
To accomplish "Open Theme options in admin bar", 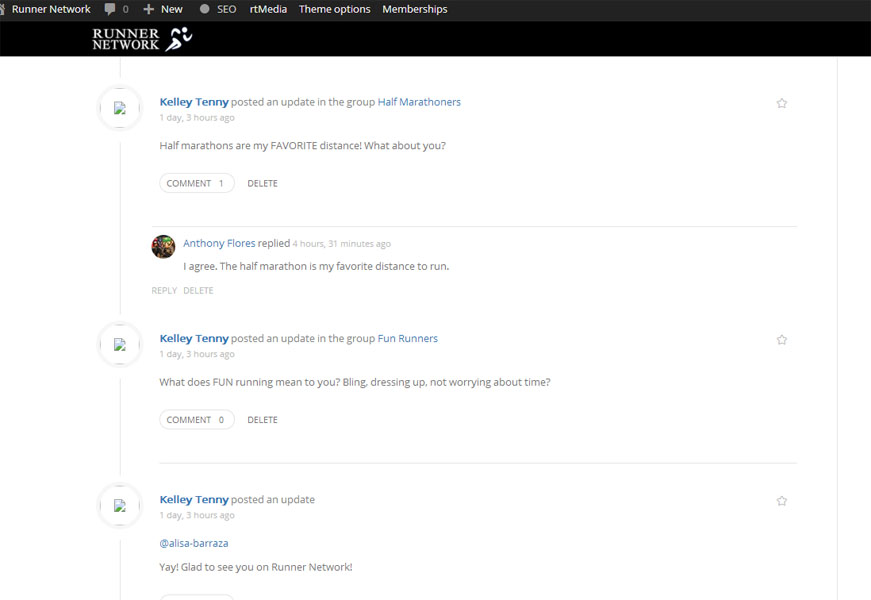I will point(334,9).
